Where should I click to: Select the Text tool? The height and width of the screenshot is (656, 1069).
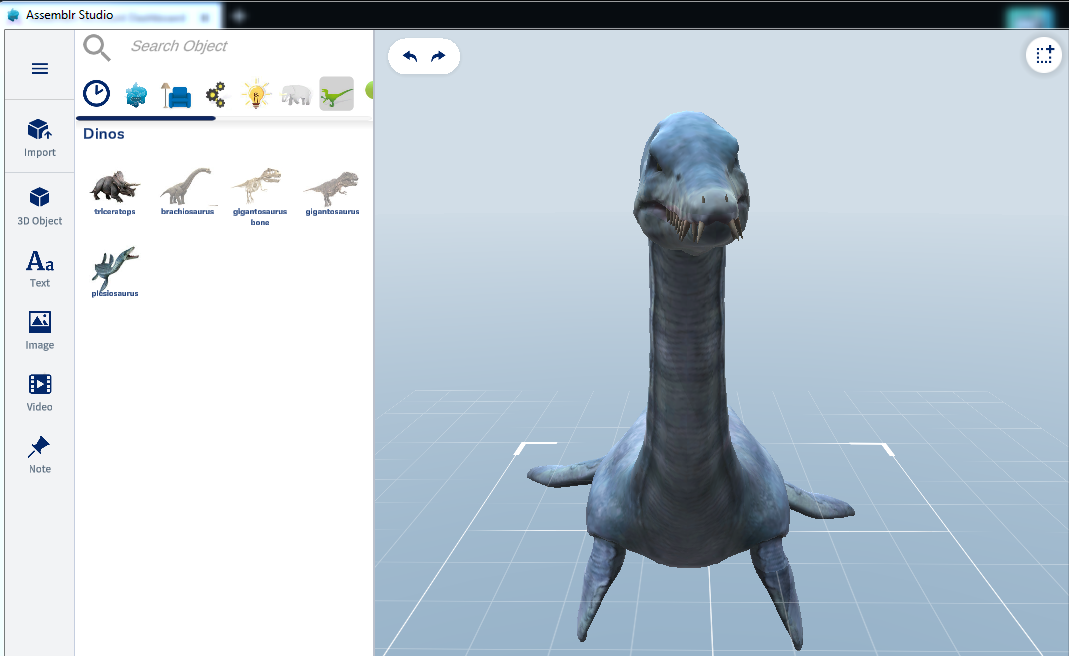coord(39,268)
